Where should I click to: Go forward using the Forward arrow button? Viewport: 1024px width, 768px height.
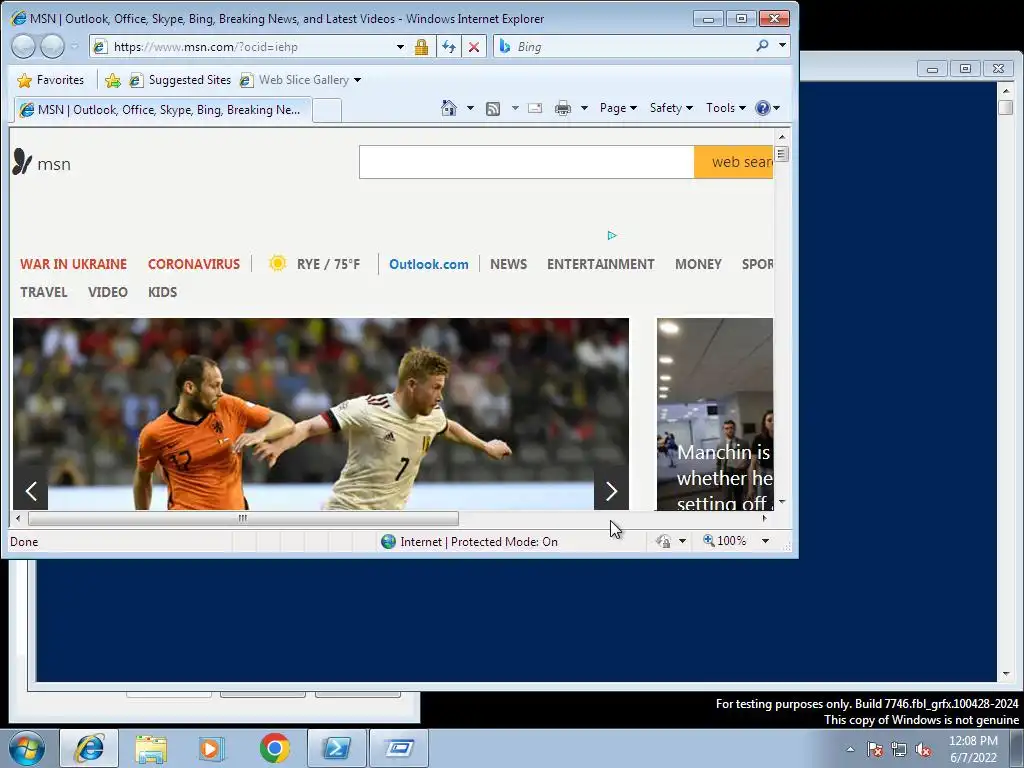click(x=52, y=46)
